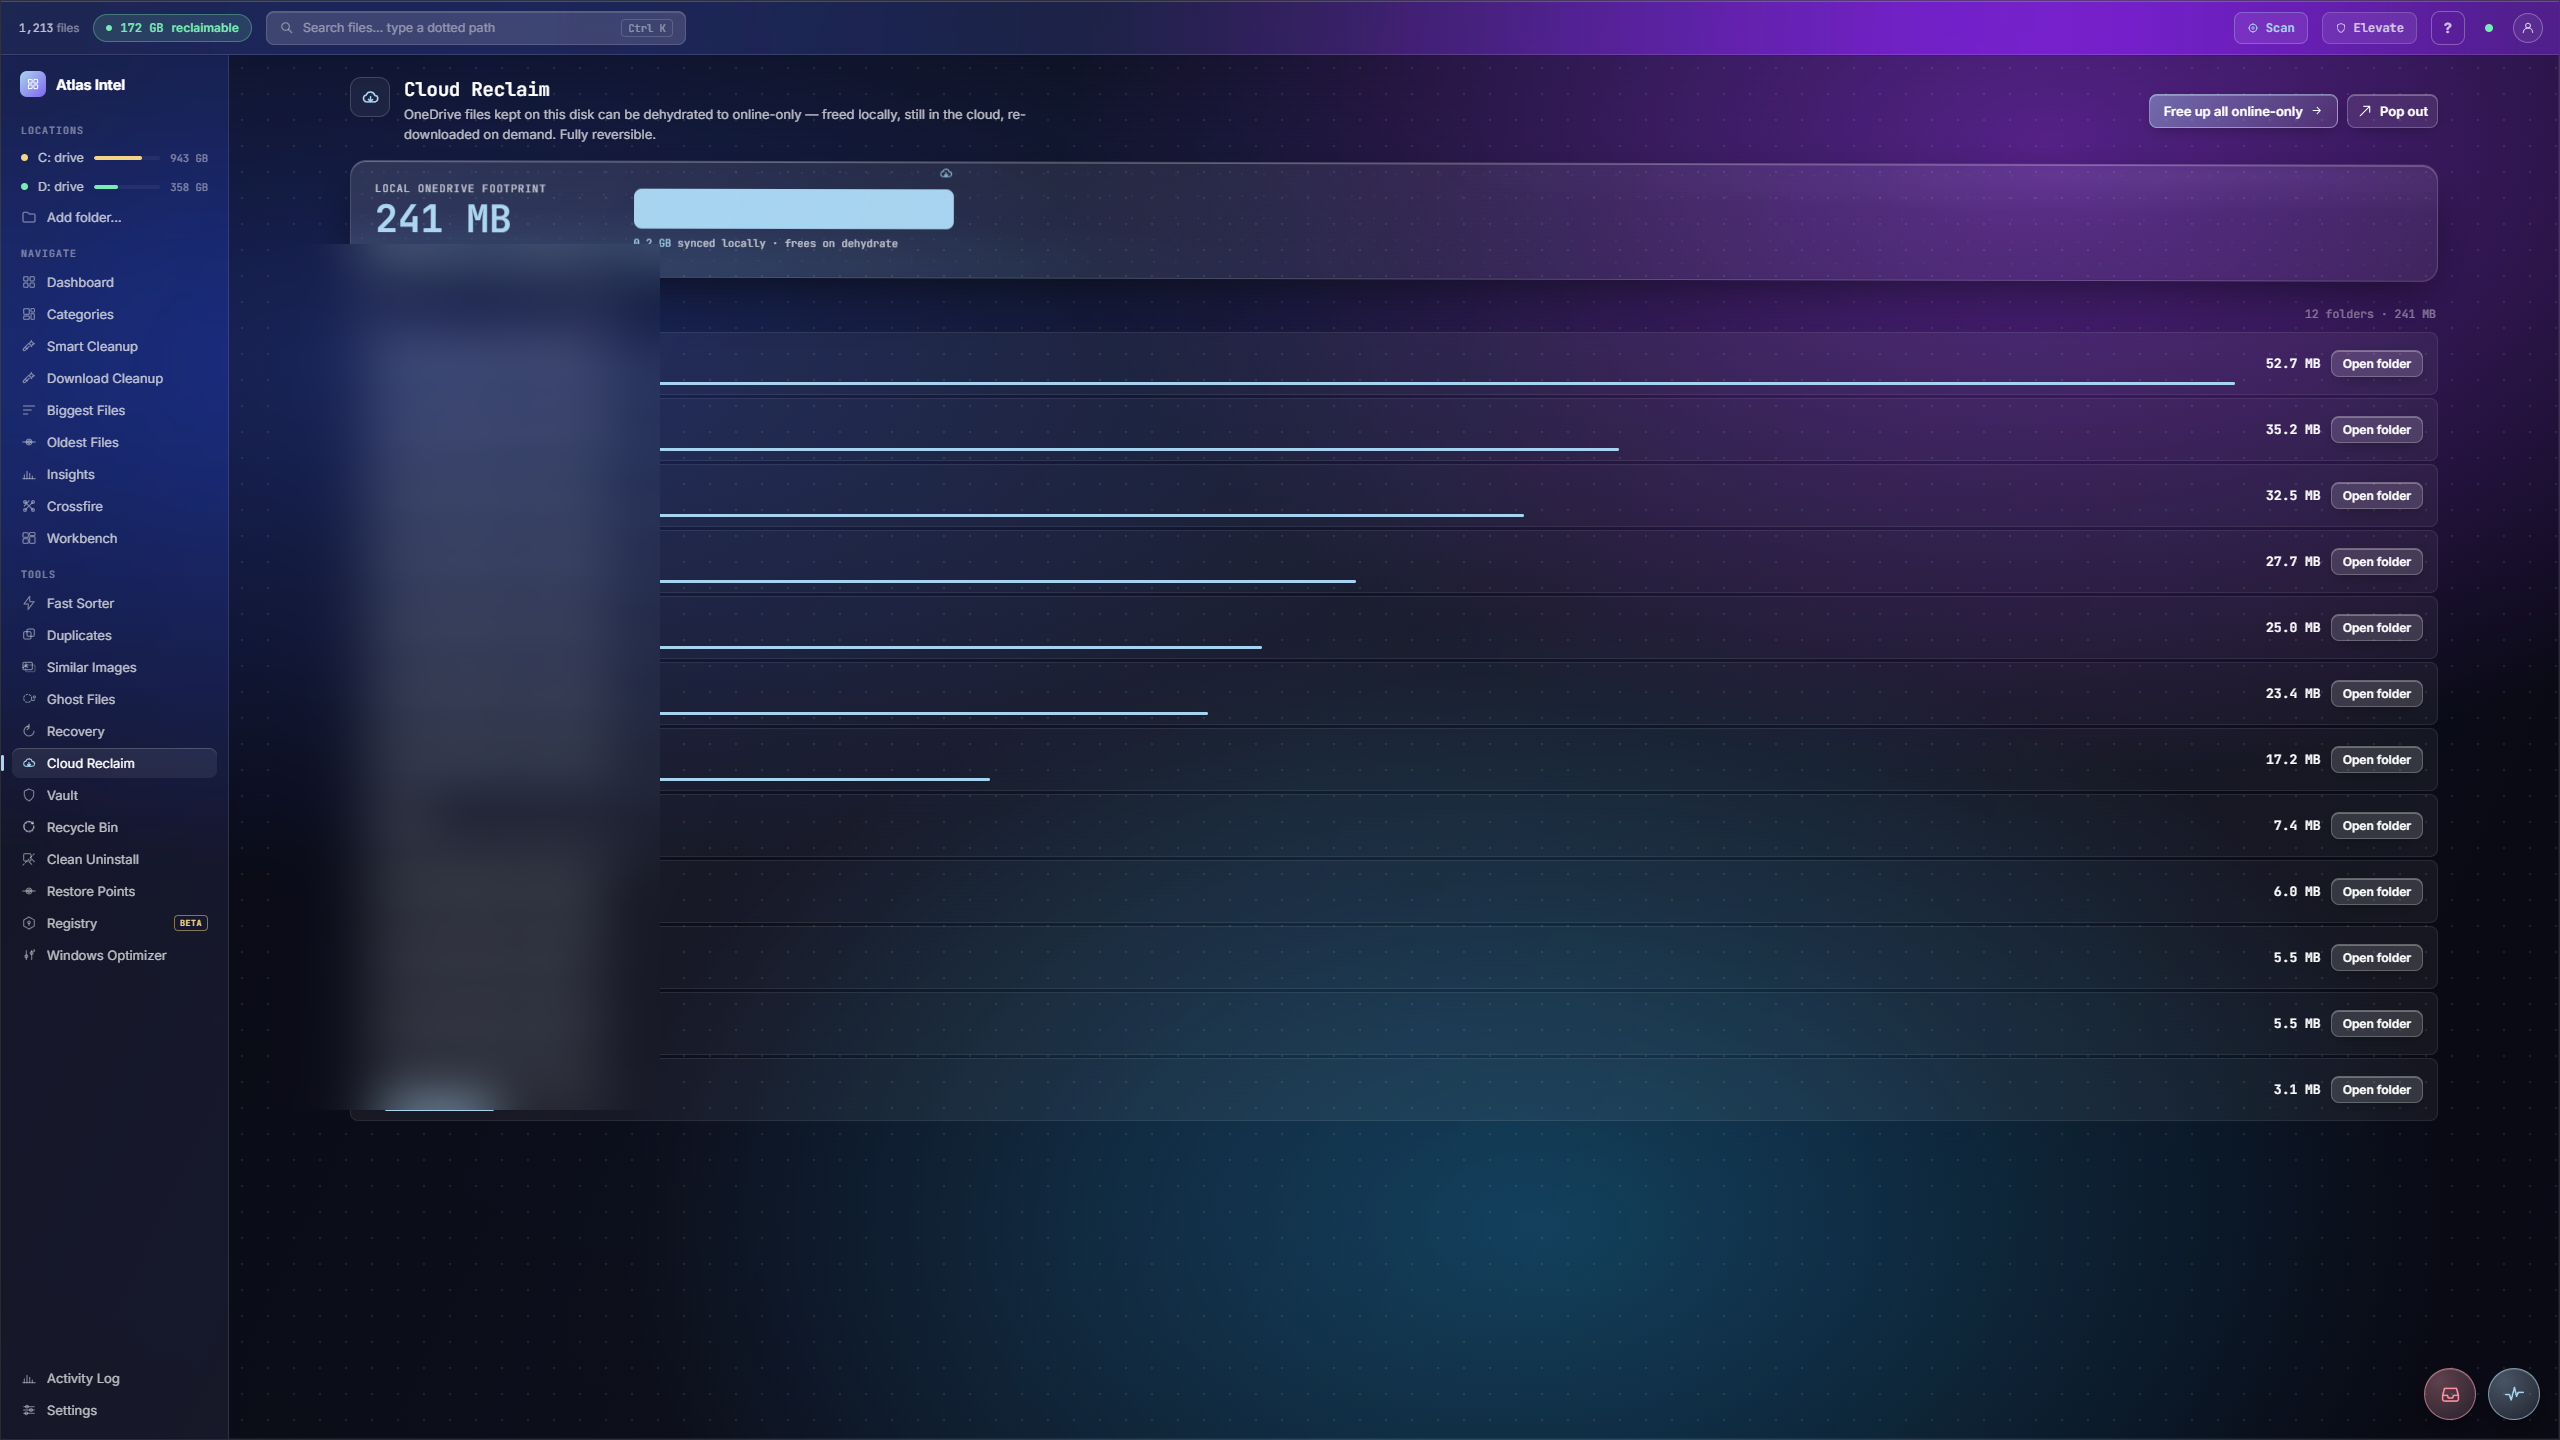Open the inbox tray floating button
The image size is (2560, 1440).
(x=2450, y=1394)
